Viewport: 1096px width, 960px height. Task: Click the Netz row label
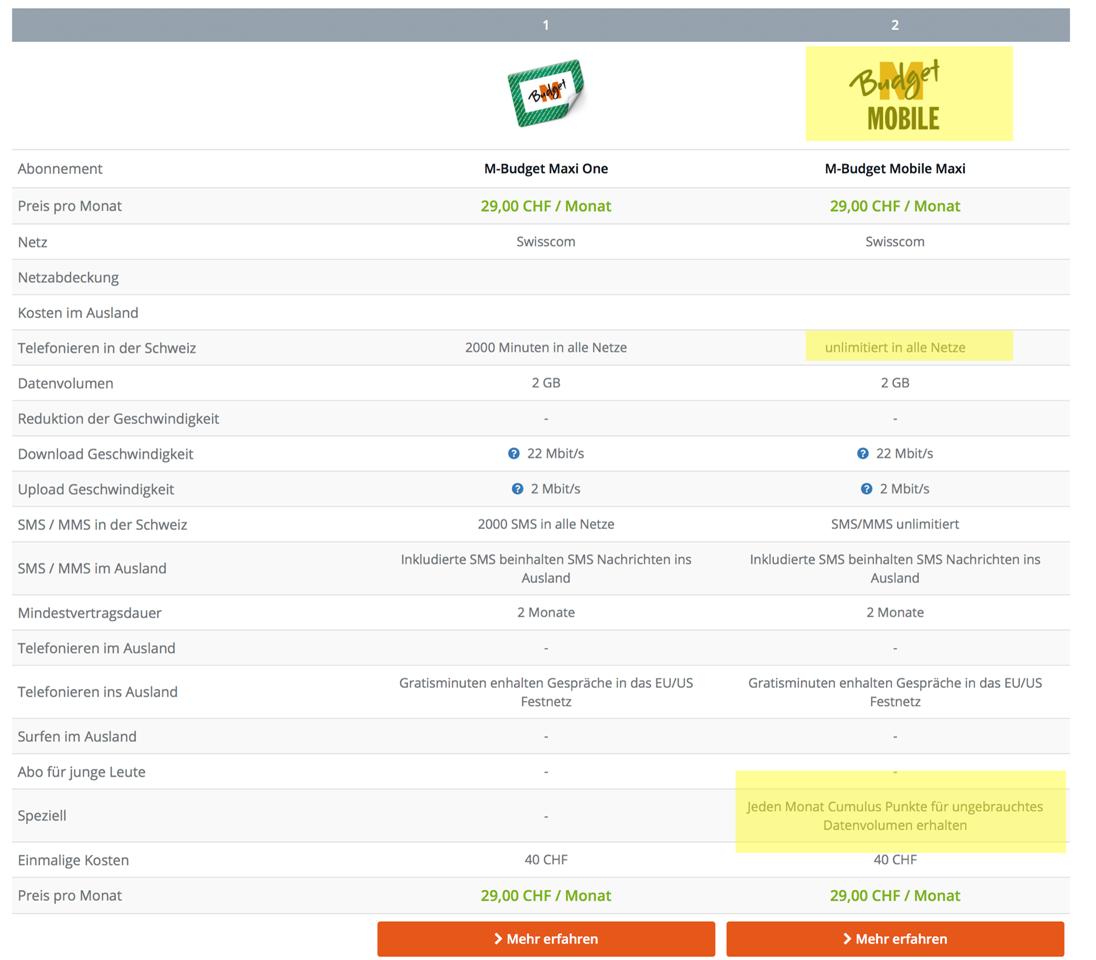[33, 242]
